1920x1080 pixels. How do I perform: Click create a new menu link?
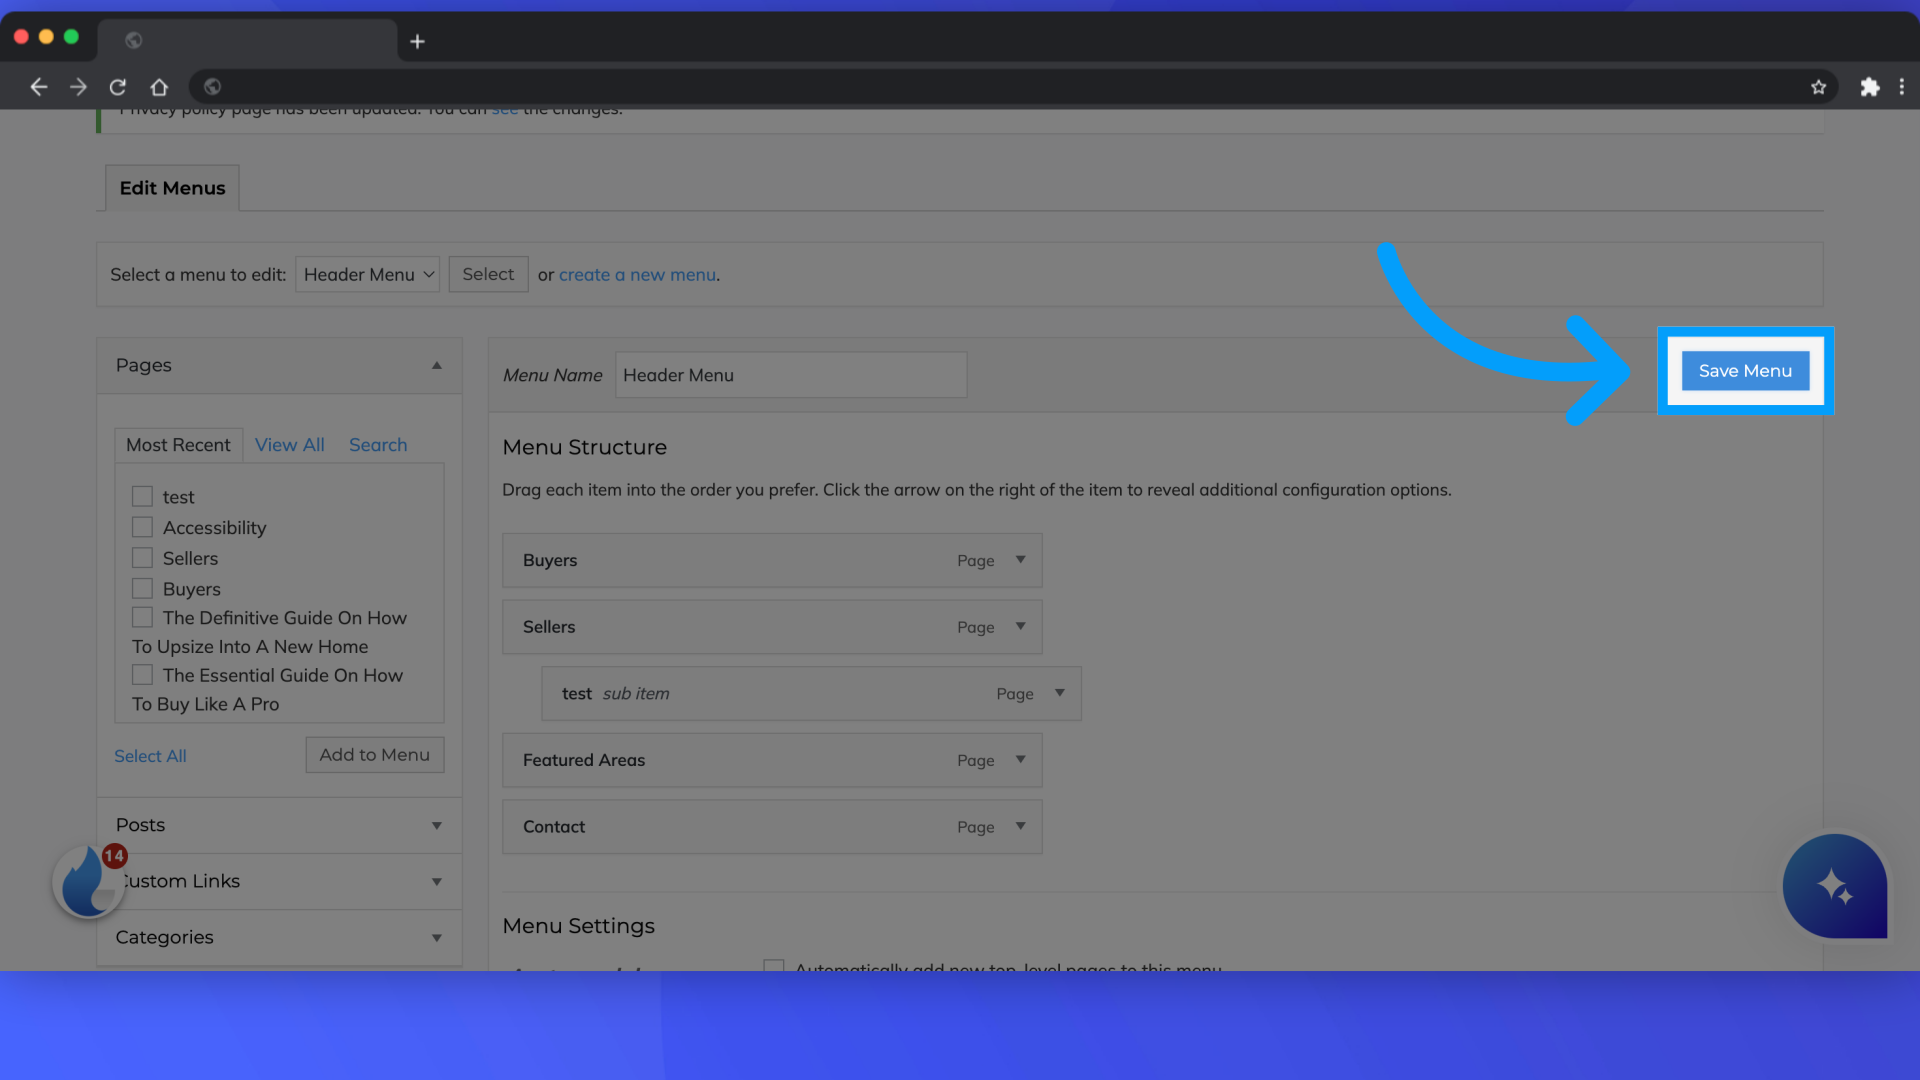[637, 274]
